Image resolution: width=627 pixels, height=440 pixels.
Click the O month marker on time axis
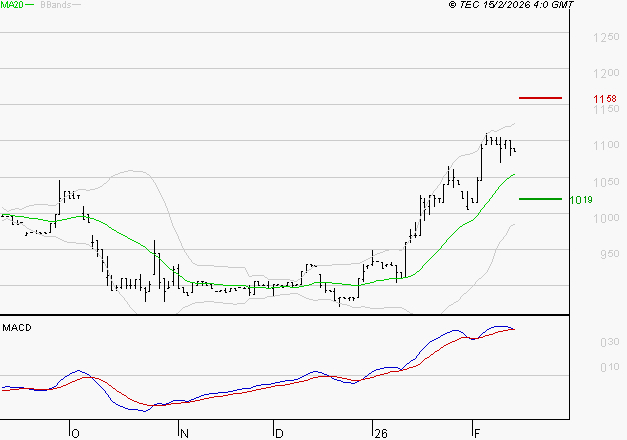(75, 434)
